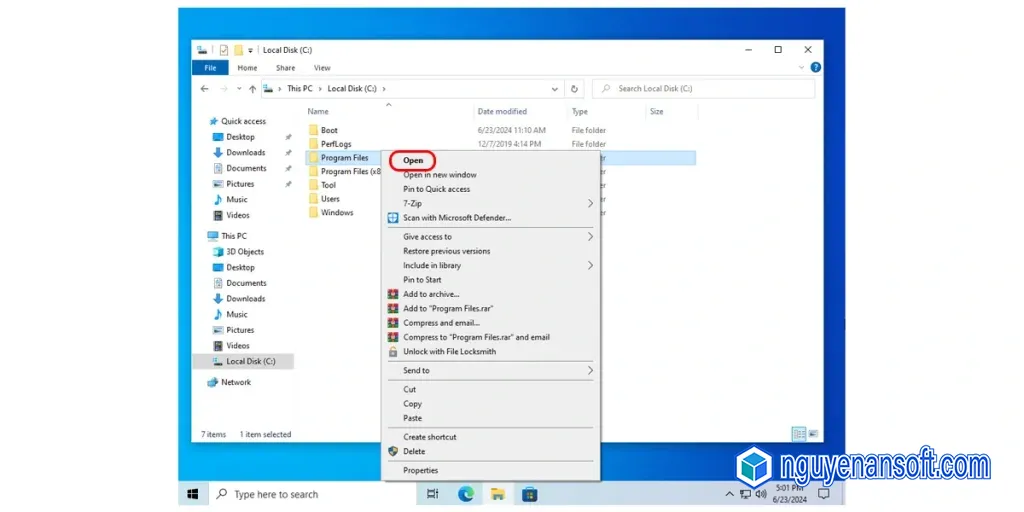Select Local Disk (C:) in navigation pane
Screen dimensions: 1024x512
(x=244, y=361)
